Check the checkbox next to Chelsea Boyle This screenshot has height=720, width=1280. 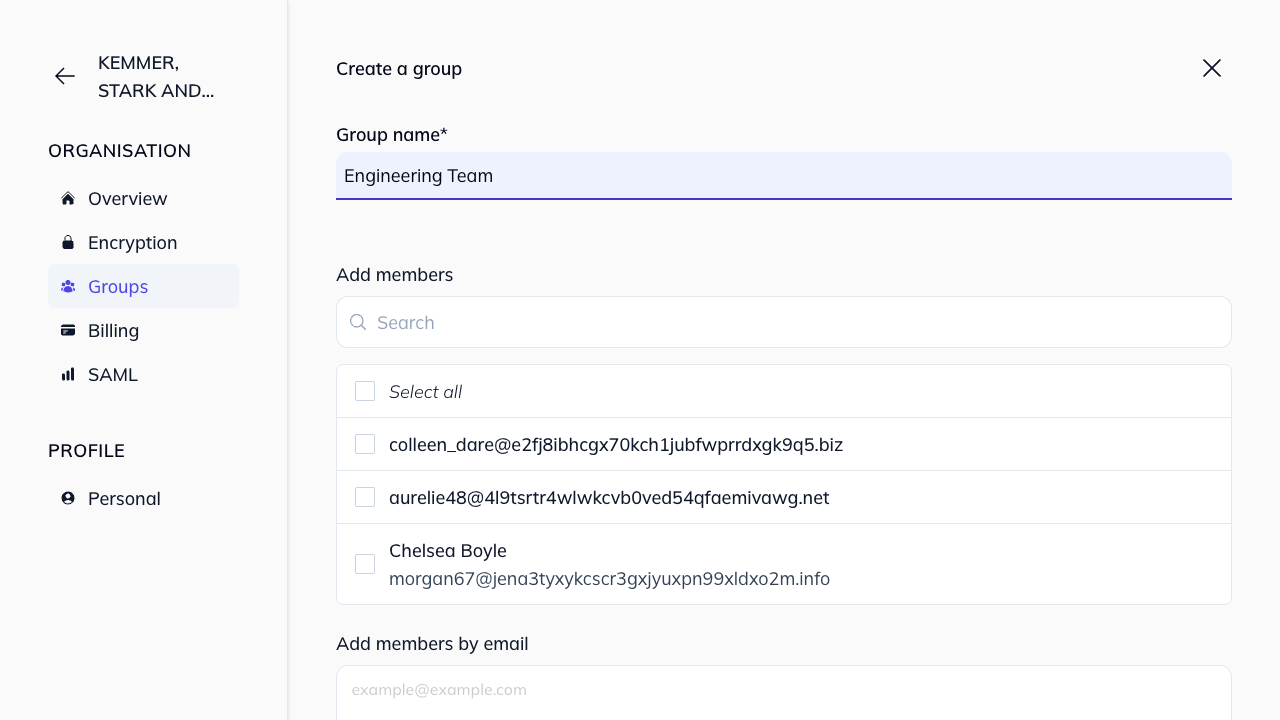pyautogui.click(x=364, y=563)
